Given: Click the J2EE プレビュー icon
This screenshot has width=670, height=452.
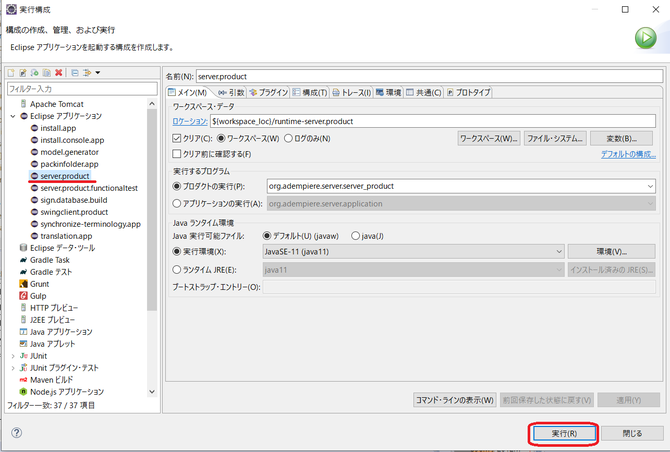Looking at the screenshot, I should (24, 320).
